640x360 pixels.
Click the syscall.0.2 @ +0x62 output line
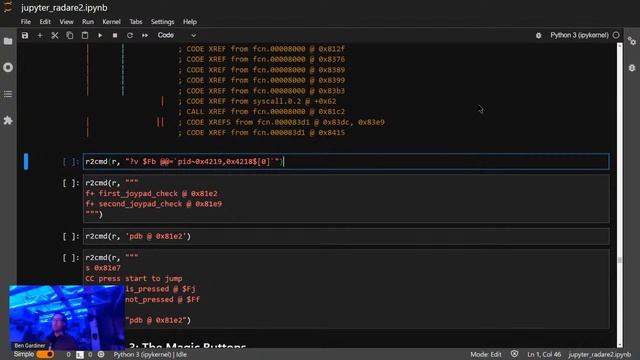pos(257,101)
